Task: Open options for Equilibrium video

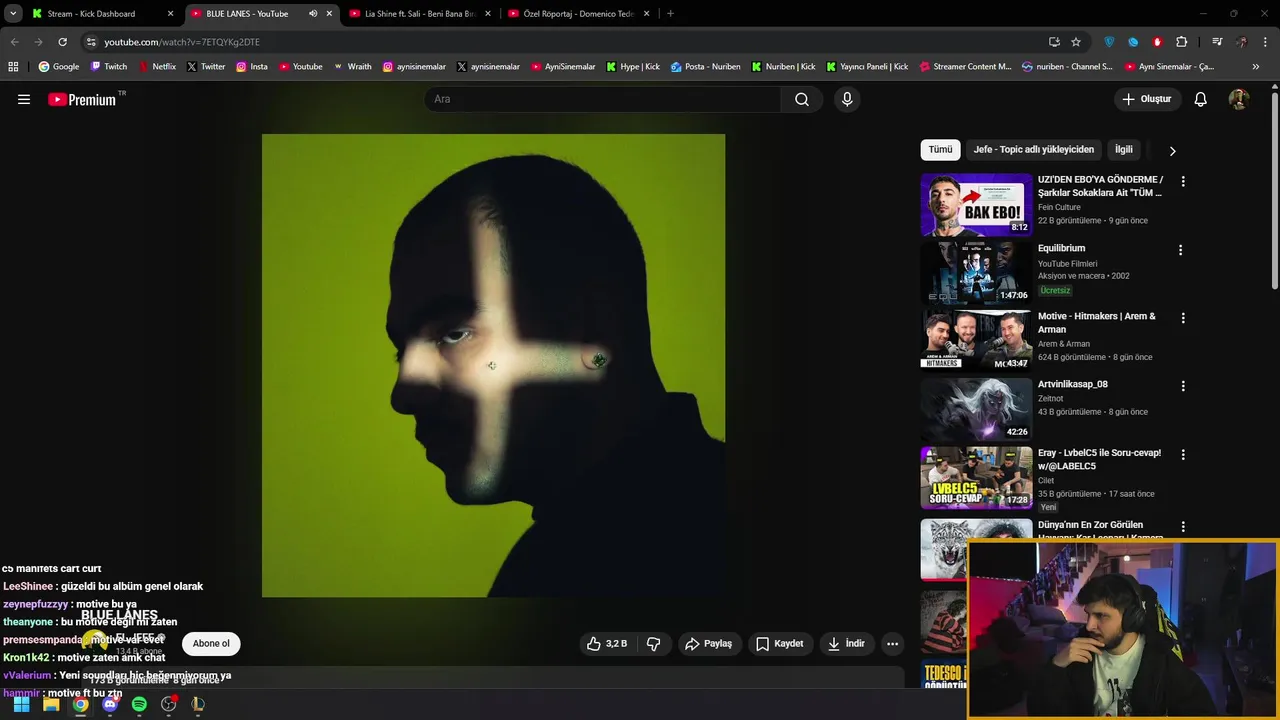Action: [x=1180, y=250]
